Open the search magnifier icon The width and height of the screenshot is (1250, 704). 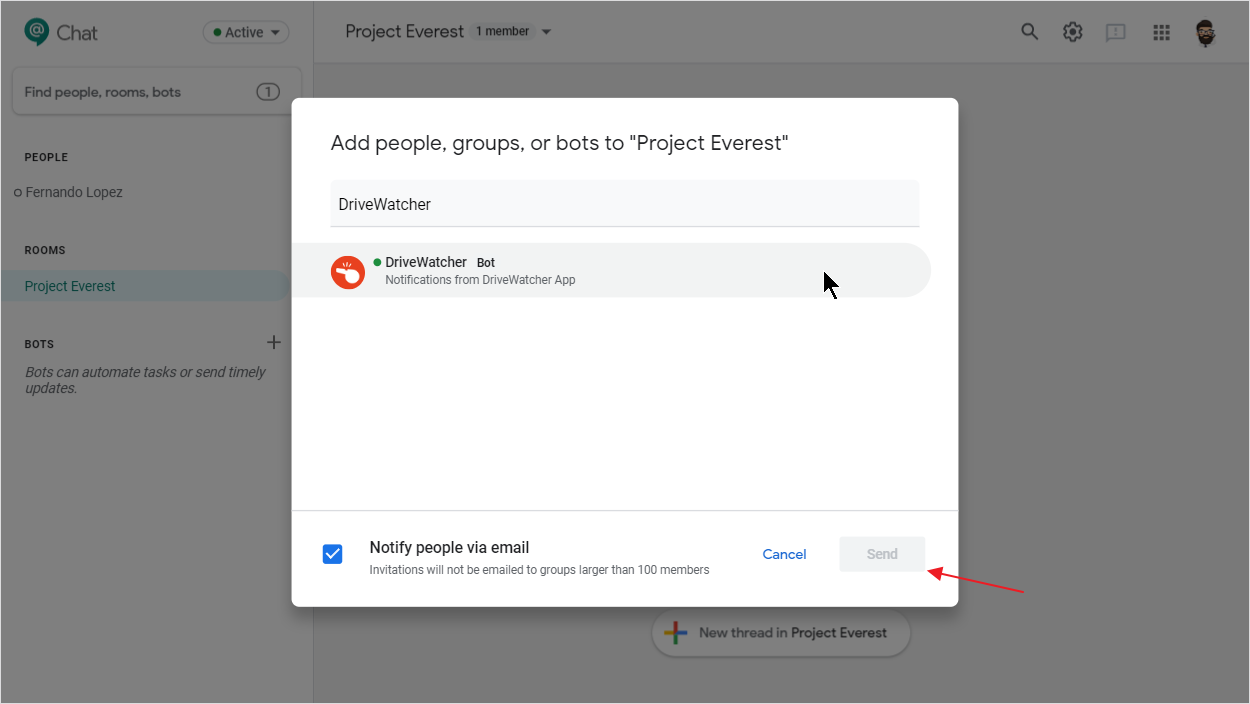(x=1029, y=31)
